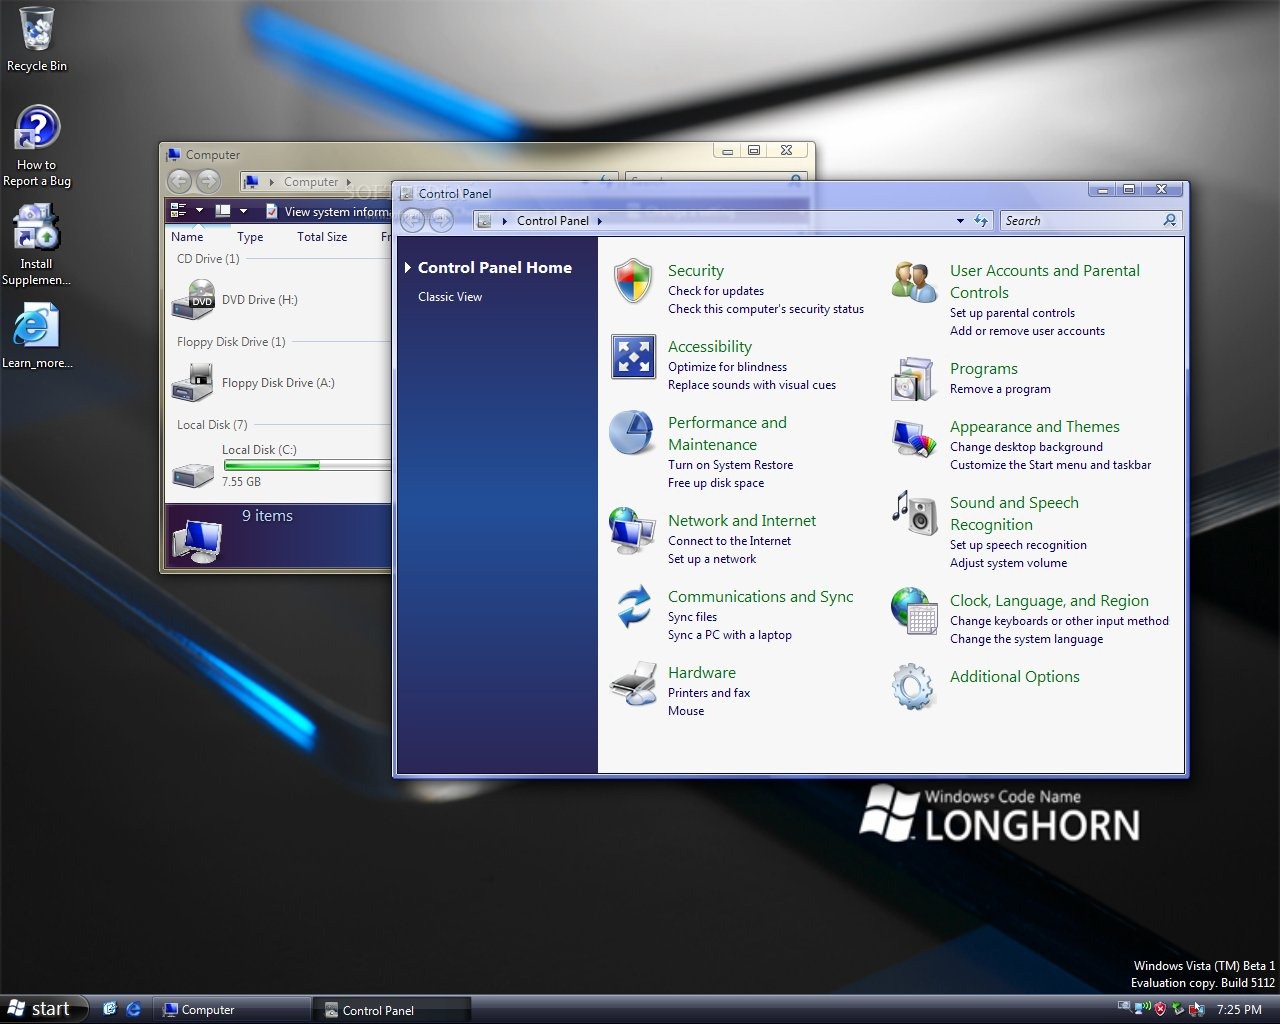The width and height of the screenshot is (1280, 1024).
Task: Click Free up disk space link
Action: pyautogui.click(x=716, y=483)
